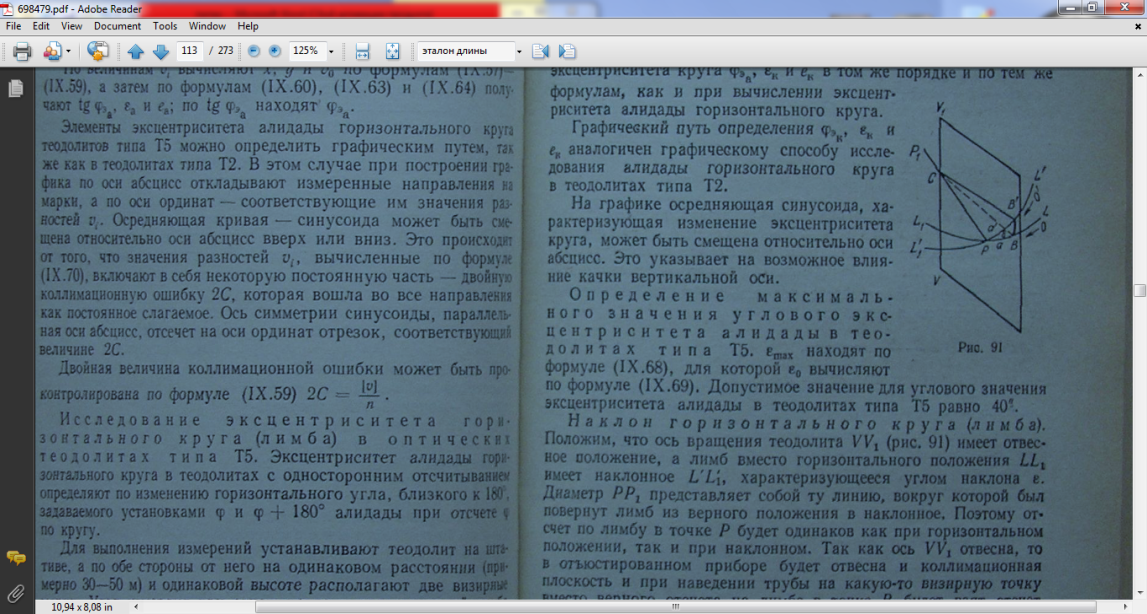Enable Fit Width scrolling mode icon
The width and height of the screenshot is (1147, 614).
(361, 51)
